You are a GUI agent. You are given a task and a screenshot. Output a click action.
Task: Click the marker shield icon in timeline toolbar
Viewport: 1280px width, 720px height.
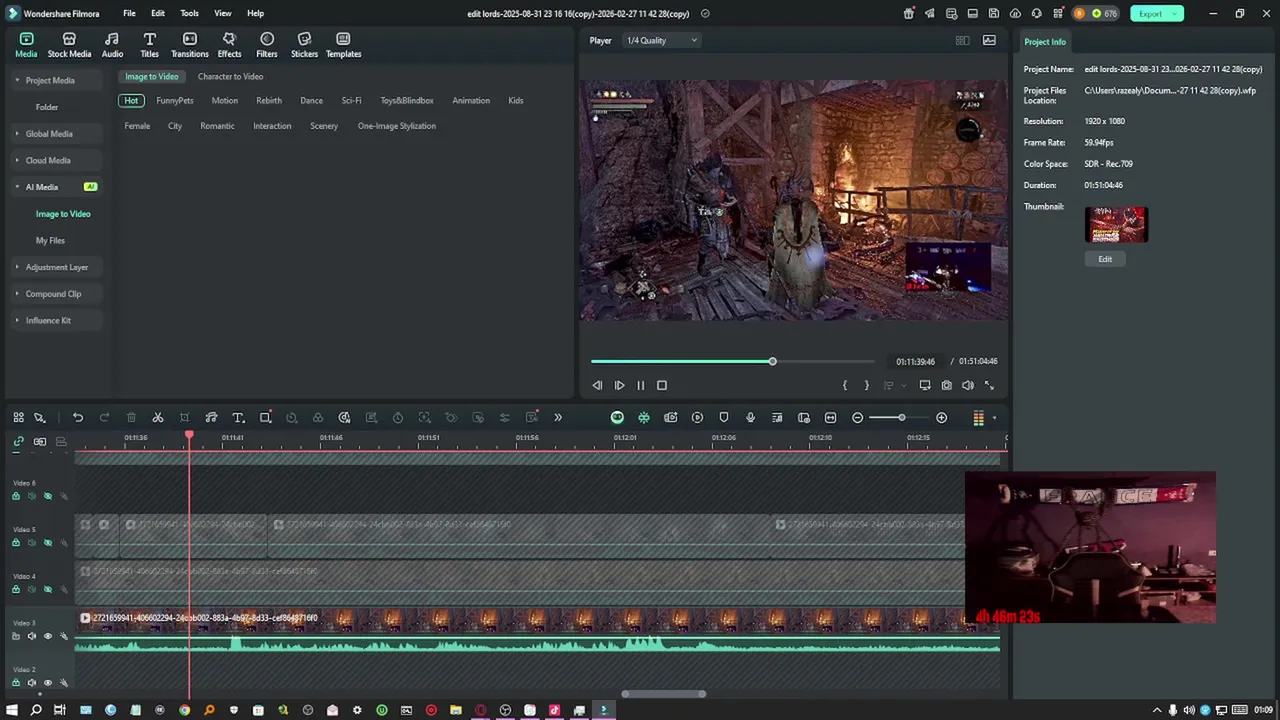(724, 417)
